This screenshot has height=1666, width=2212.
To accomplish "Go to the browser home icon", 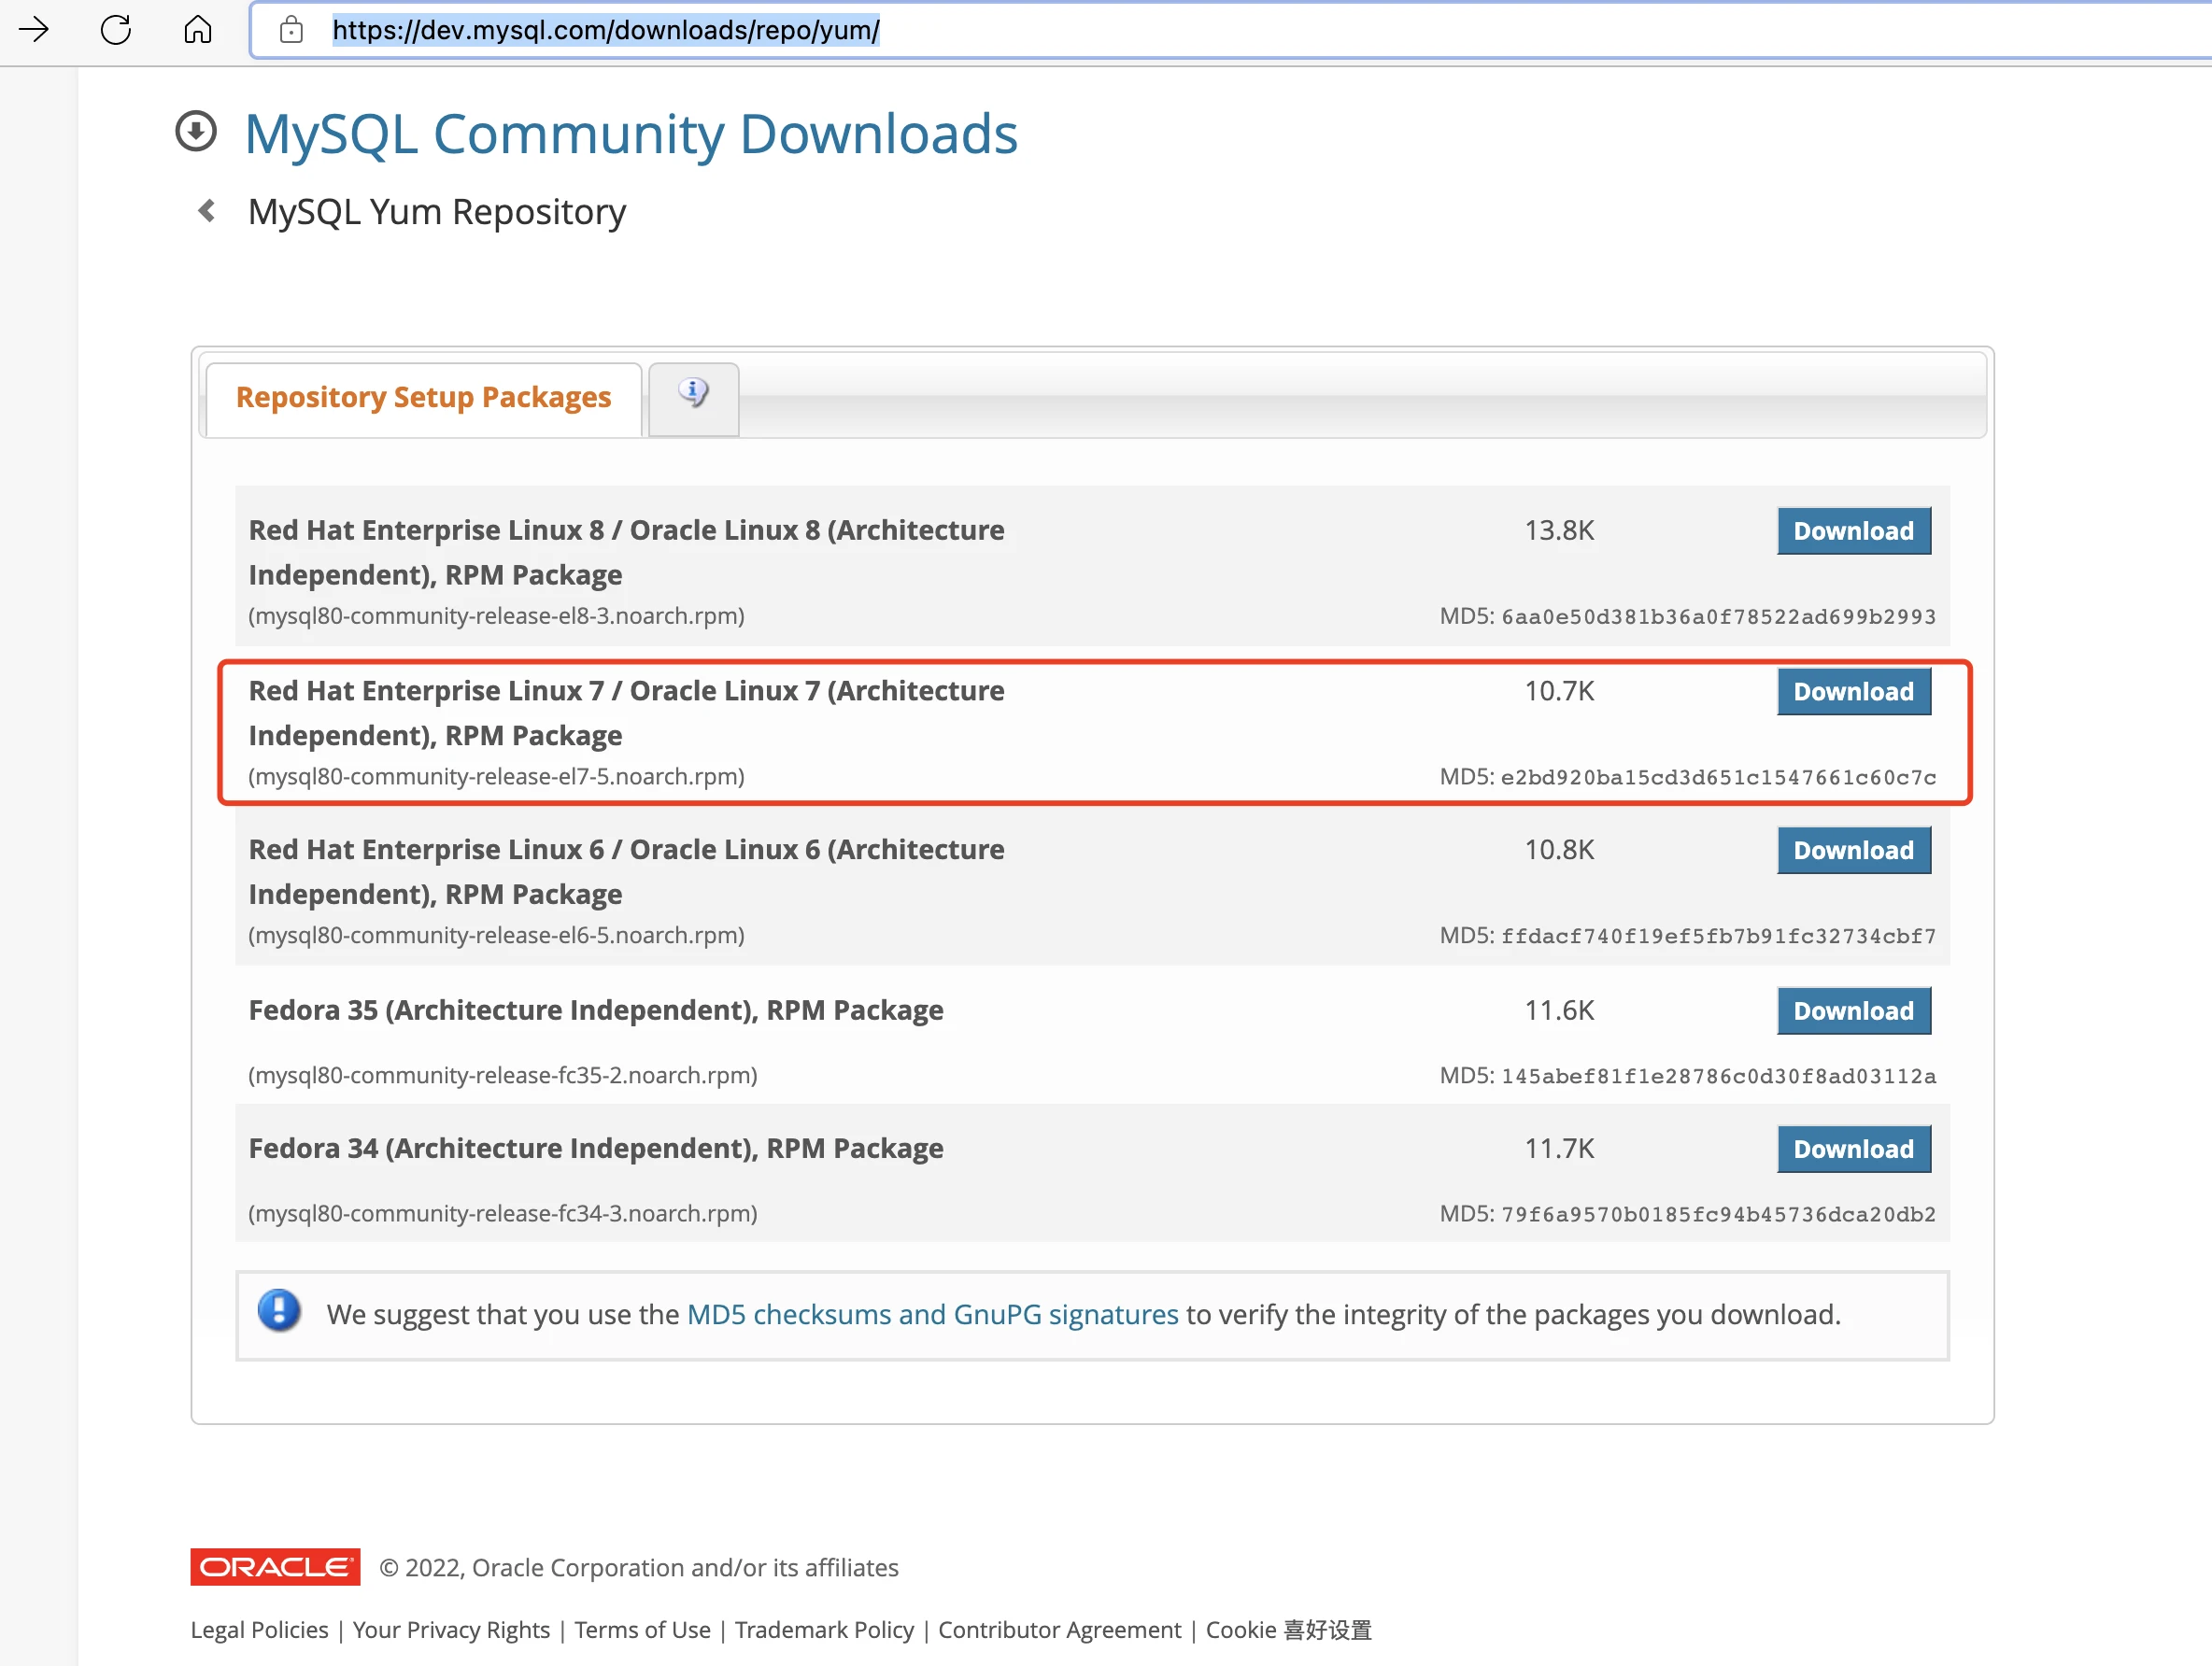I will coord(198,29).
